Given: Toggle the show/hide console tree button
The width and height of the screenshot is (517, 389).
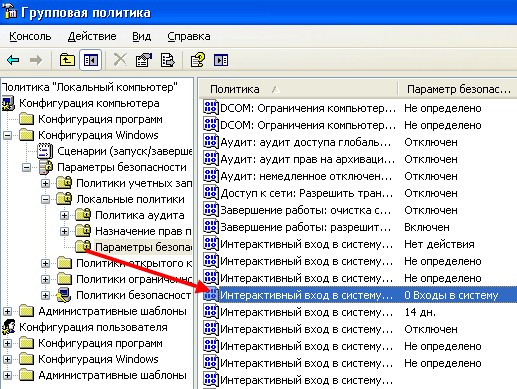Looking at the screenshot, I should click(91, 60).
